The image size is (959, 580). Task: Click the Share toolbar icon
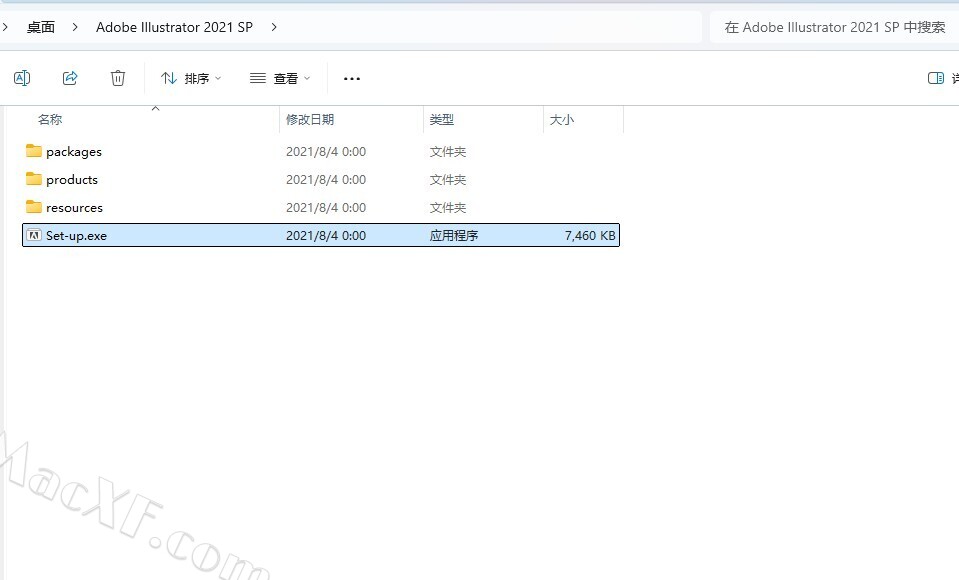click(70, 78)
